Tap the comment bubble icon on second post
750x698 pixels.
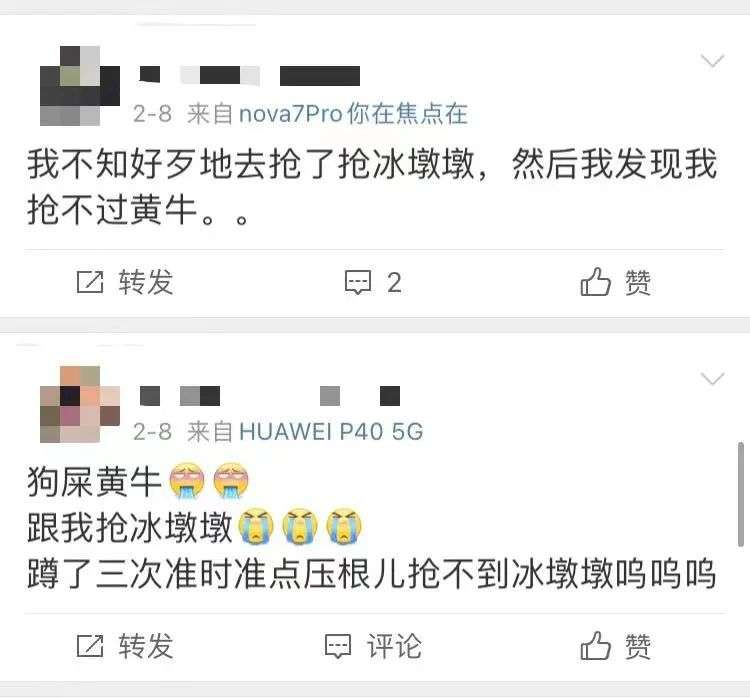pos(338,646)
